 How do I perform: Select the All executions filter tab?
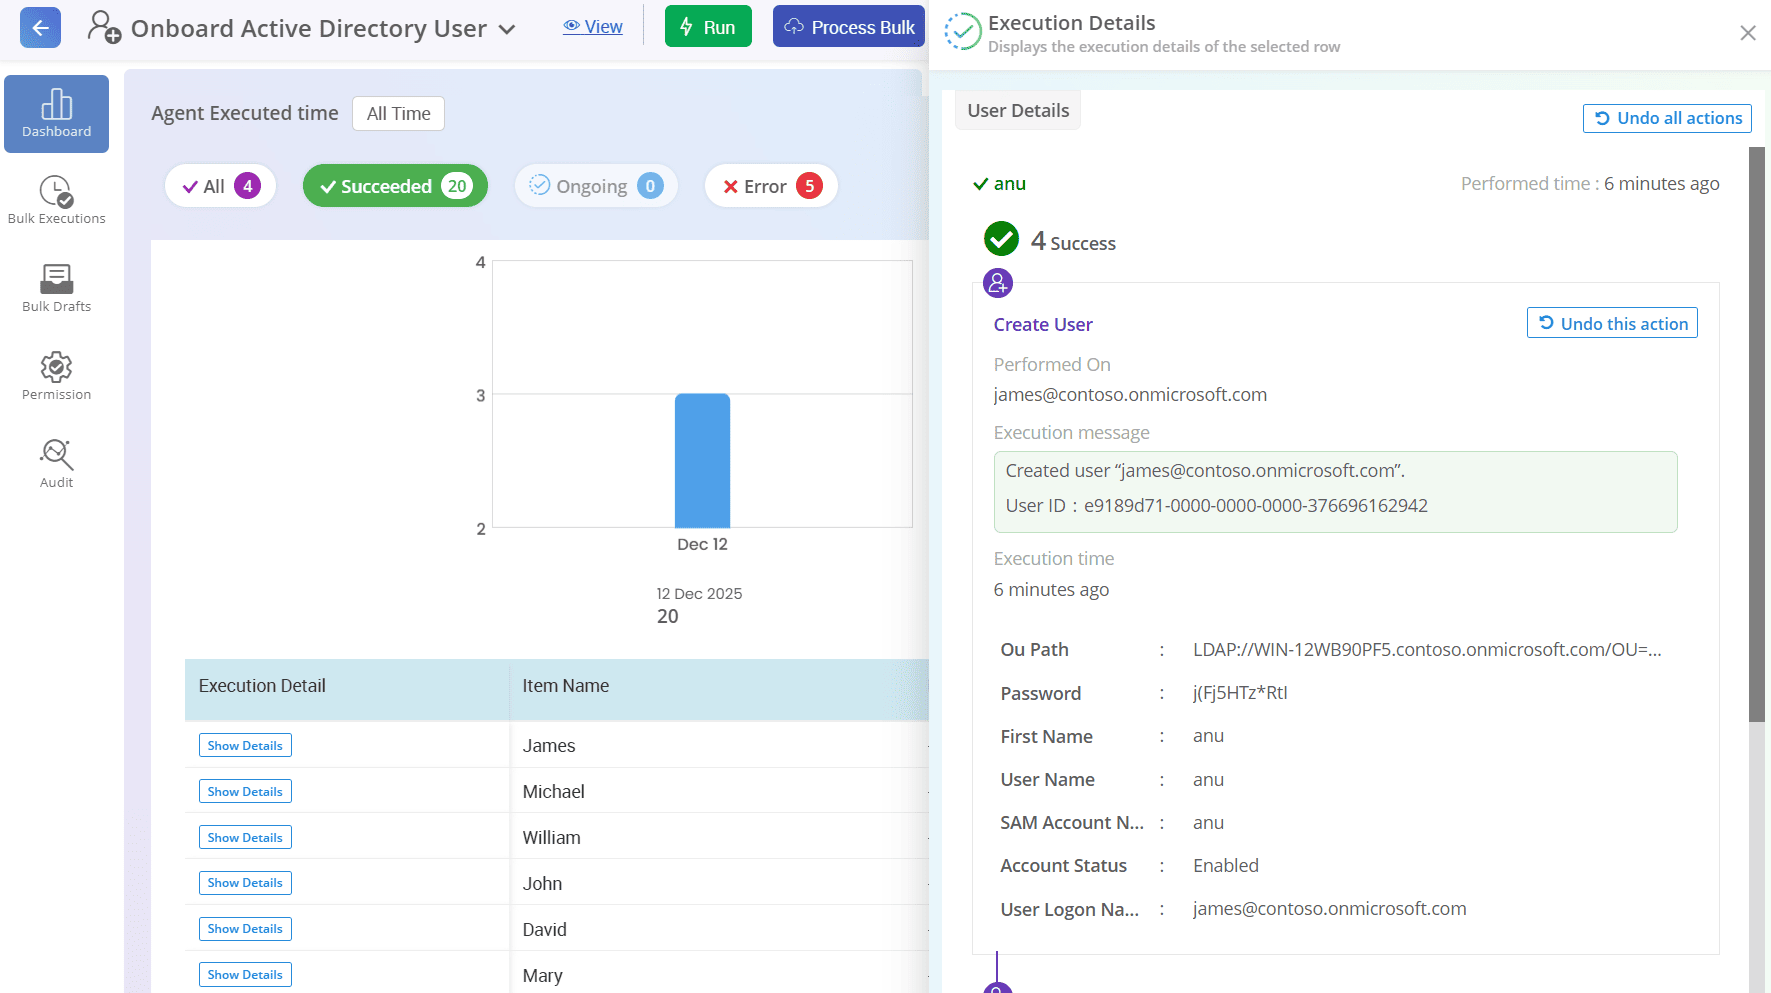[x=219, y=185]
